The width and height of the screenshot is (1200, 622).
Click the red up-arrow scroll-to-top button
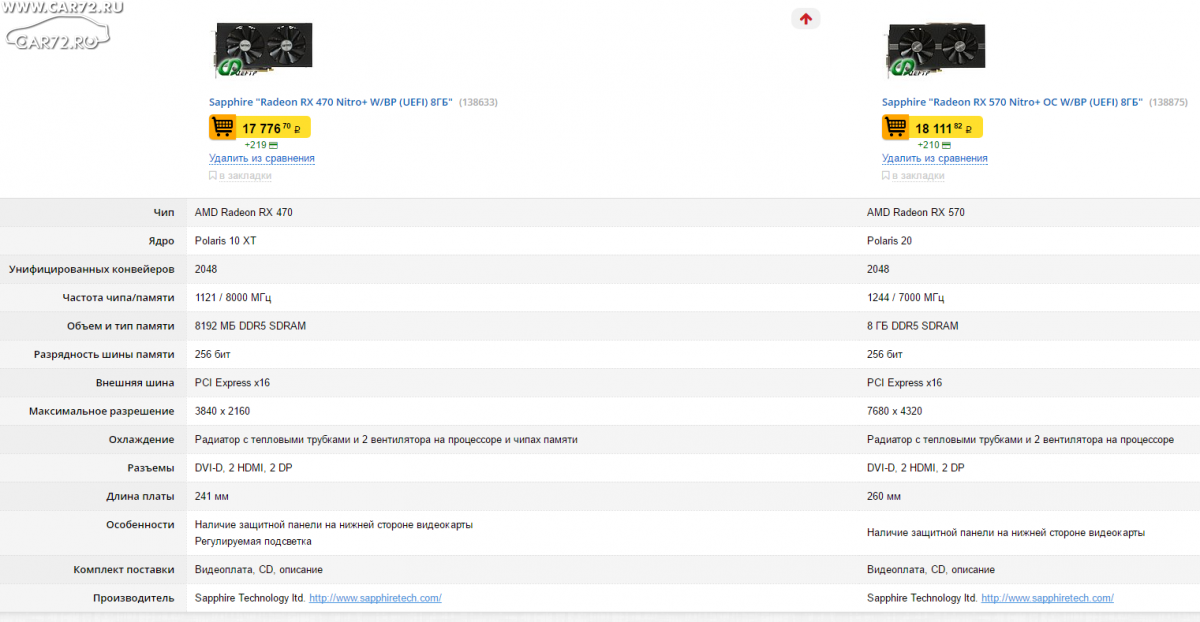click(x=805, y=18)
